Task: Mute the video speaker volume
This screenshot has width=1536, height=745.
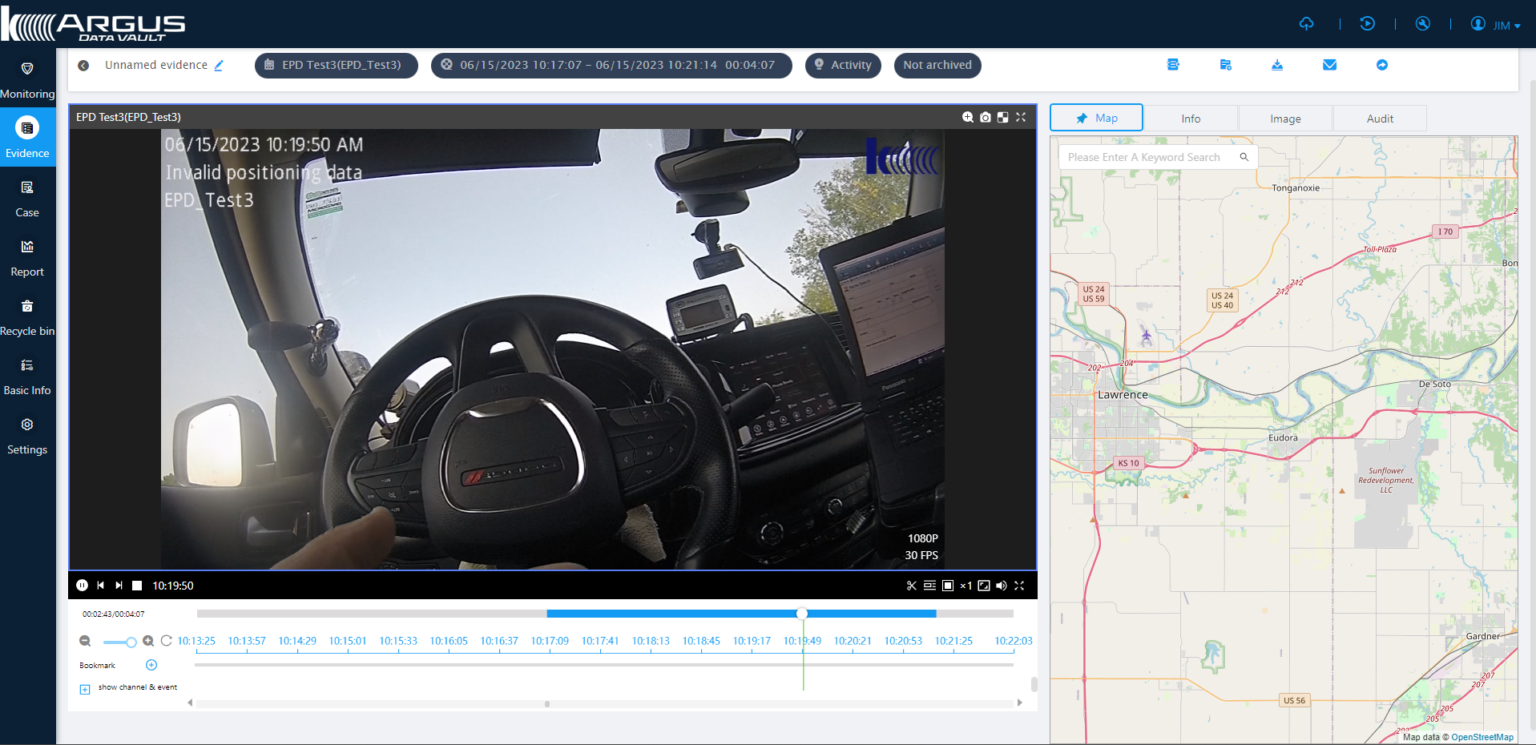Action: pyautogui.click(x=1001, y=586)
